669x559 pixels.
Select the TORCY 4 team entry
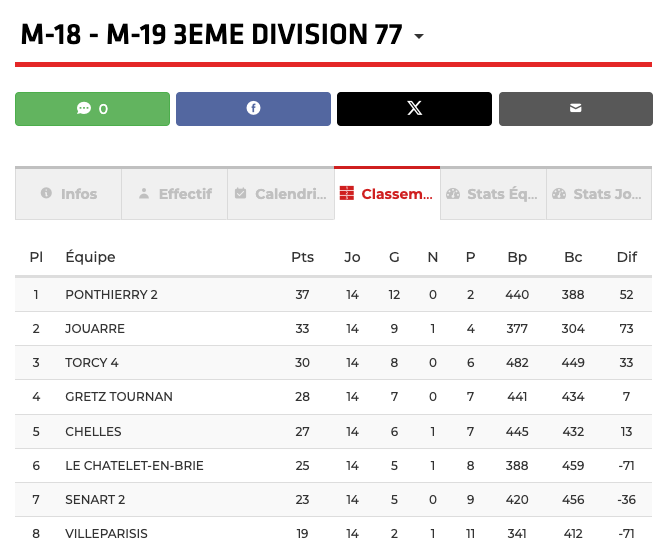click(92, 363)
